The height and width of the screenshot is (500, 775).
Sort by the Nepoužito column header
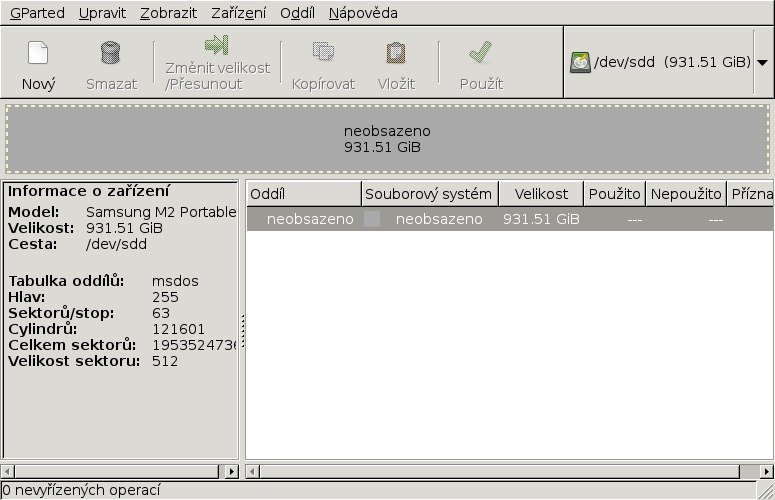[x=686, y=194]
